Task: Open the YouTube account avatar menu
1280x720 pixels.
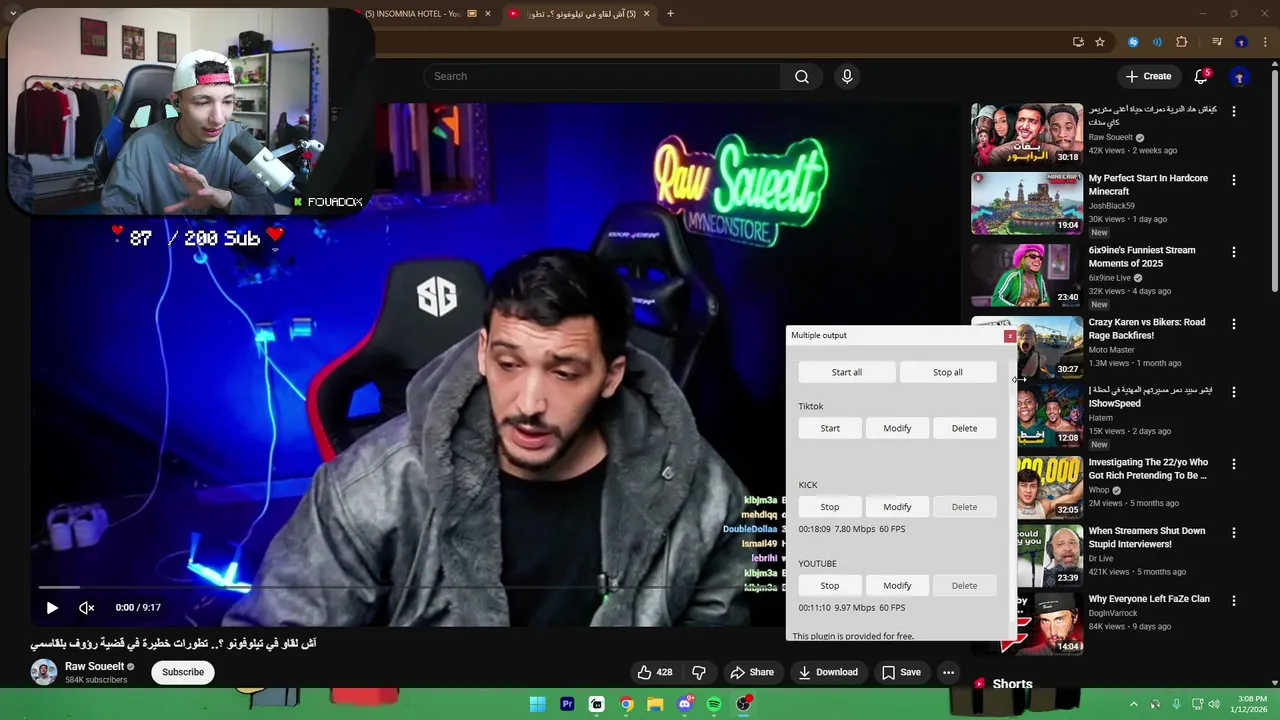Action: (x=1239, y=76)
